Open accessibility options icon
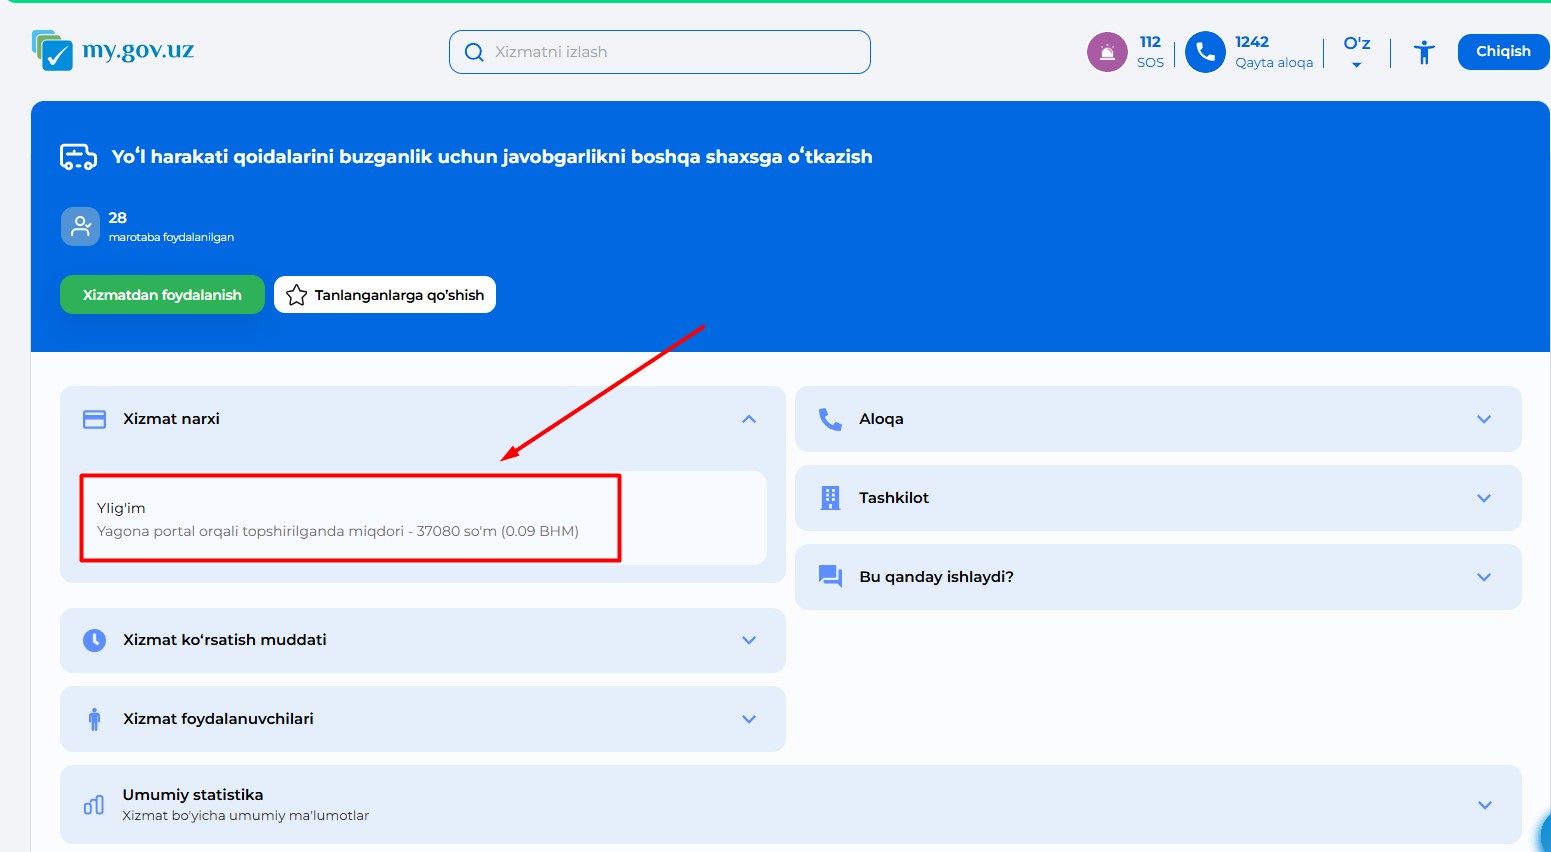The height and width of the screenshot is (852, 1551). [x=1424, y=52]
